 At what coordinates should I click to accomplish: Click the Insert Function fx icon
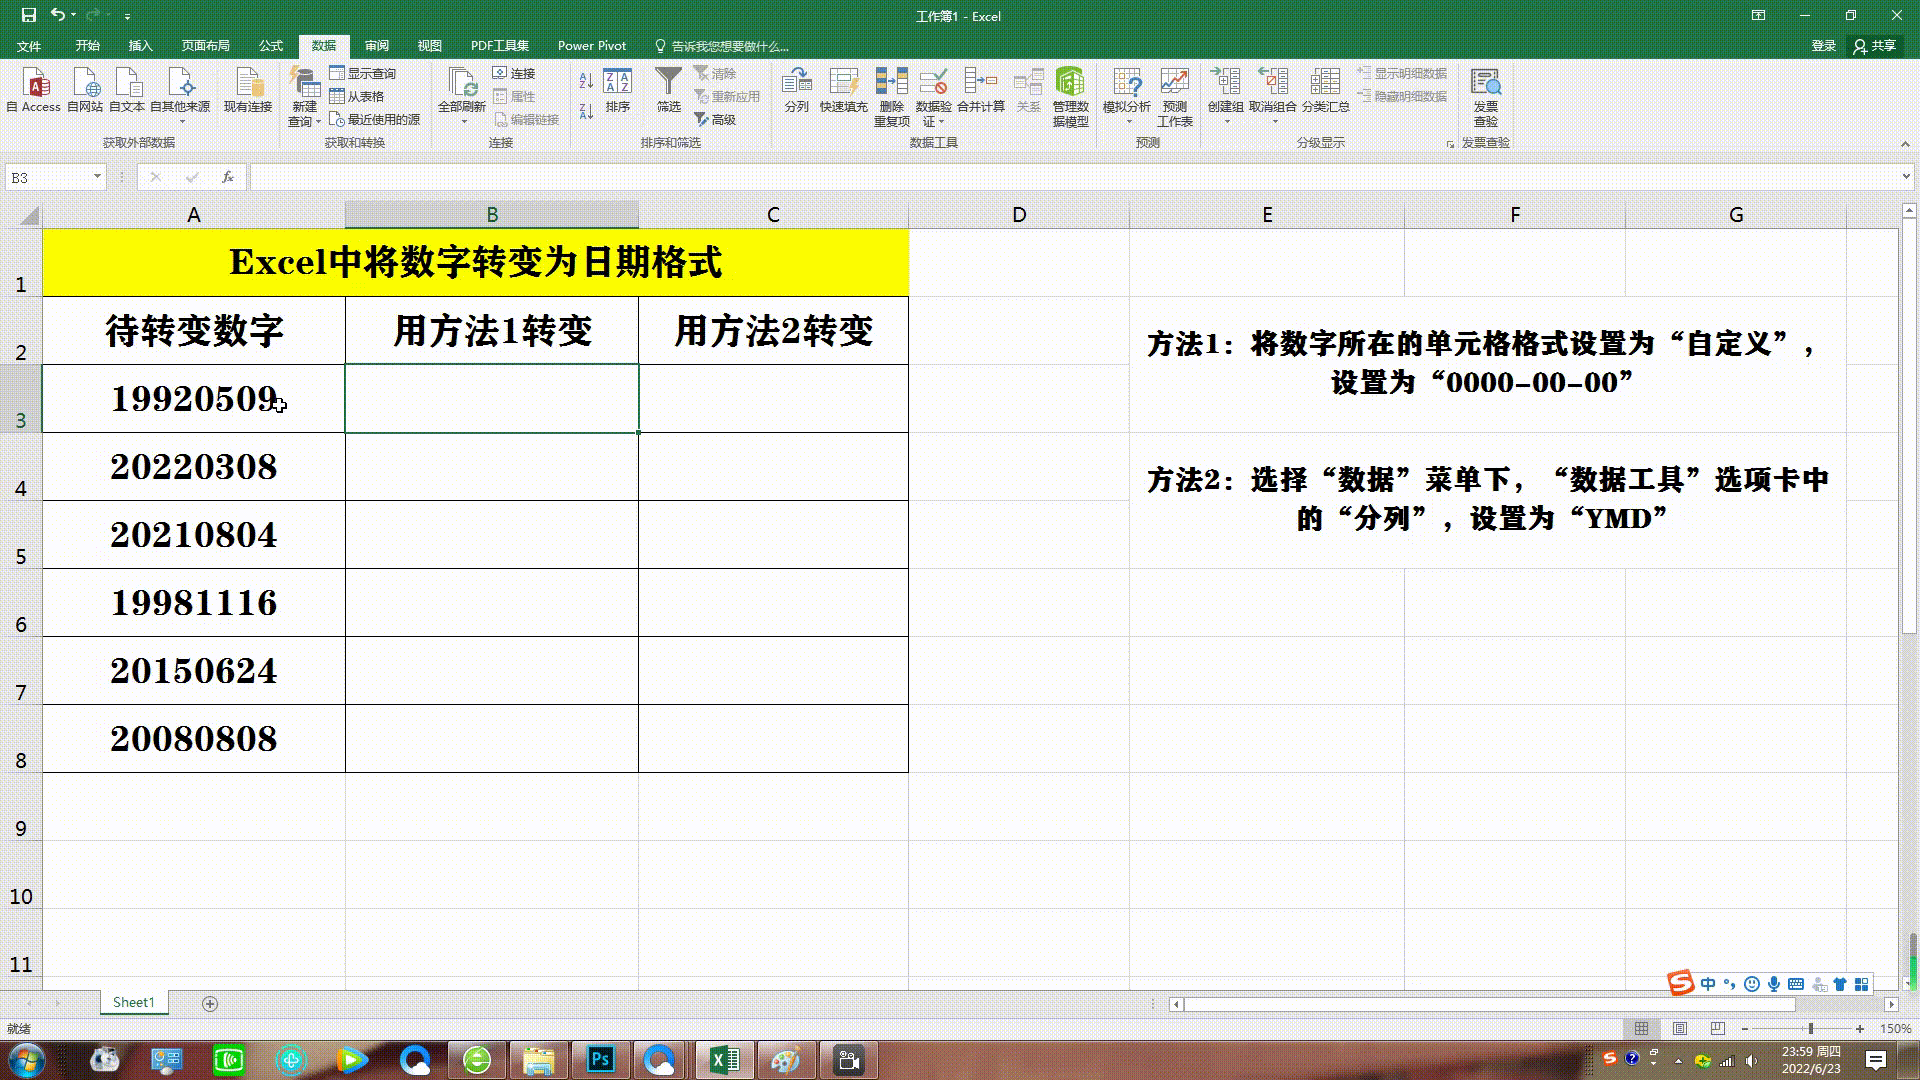228,177
